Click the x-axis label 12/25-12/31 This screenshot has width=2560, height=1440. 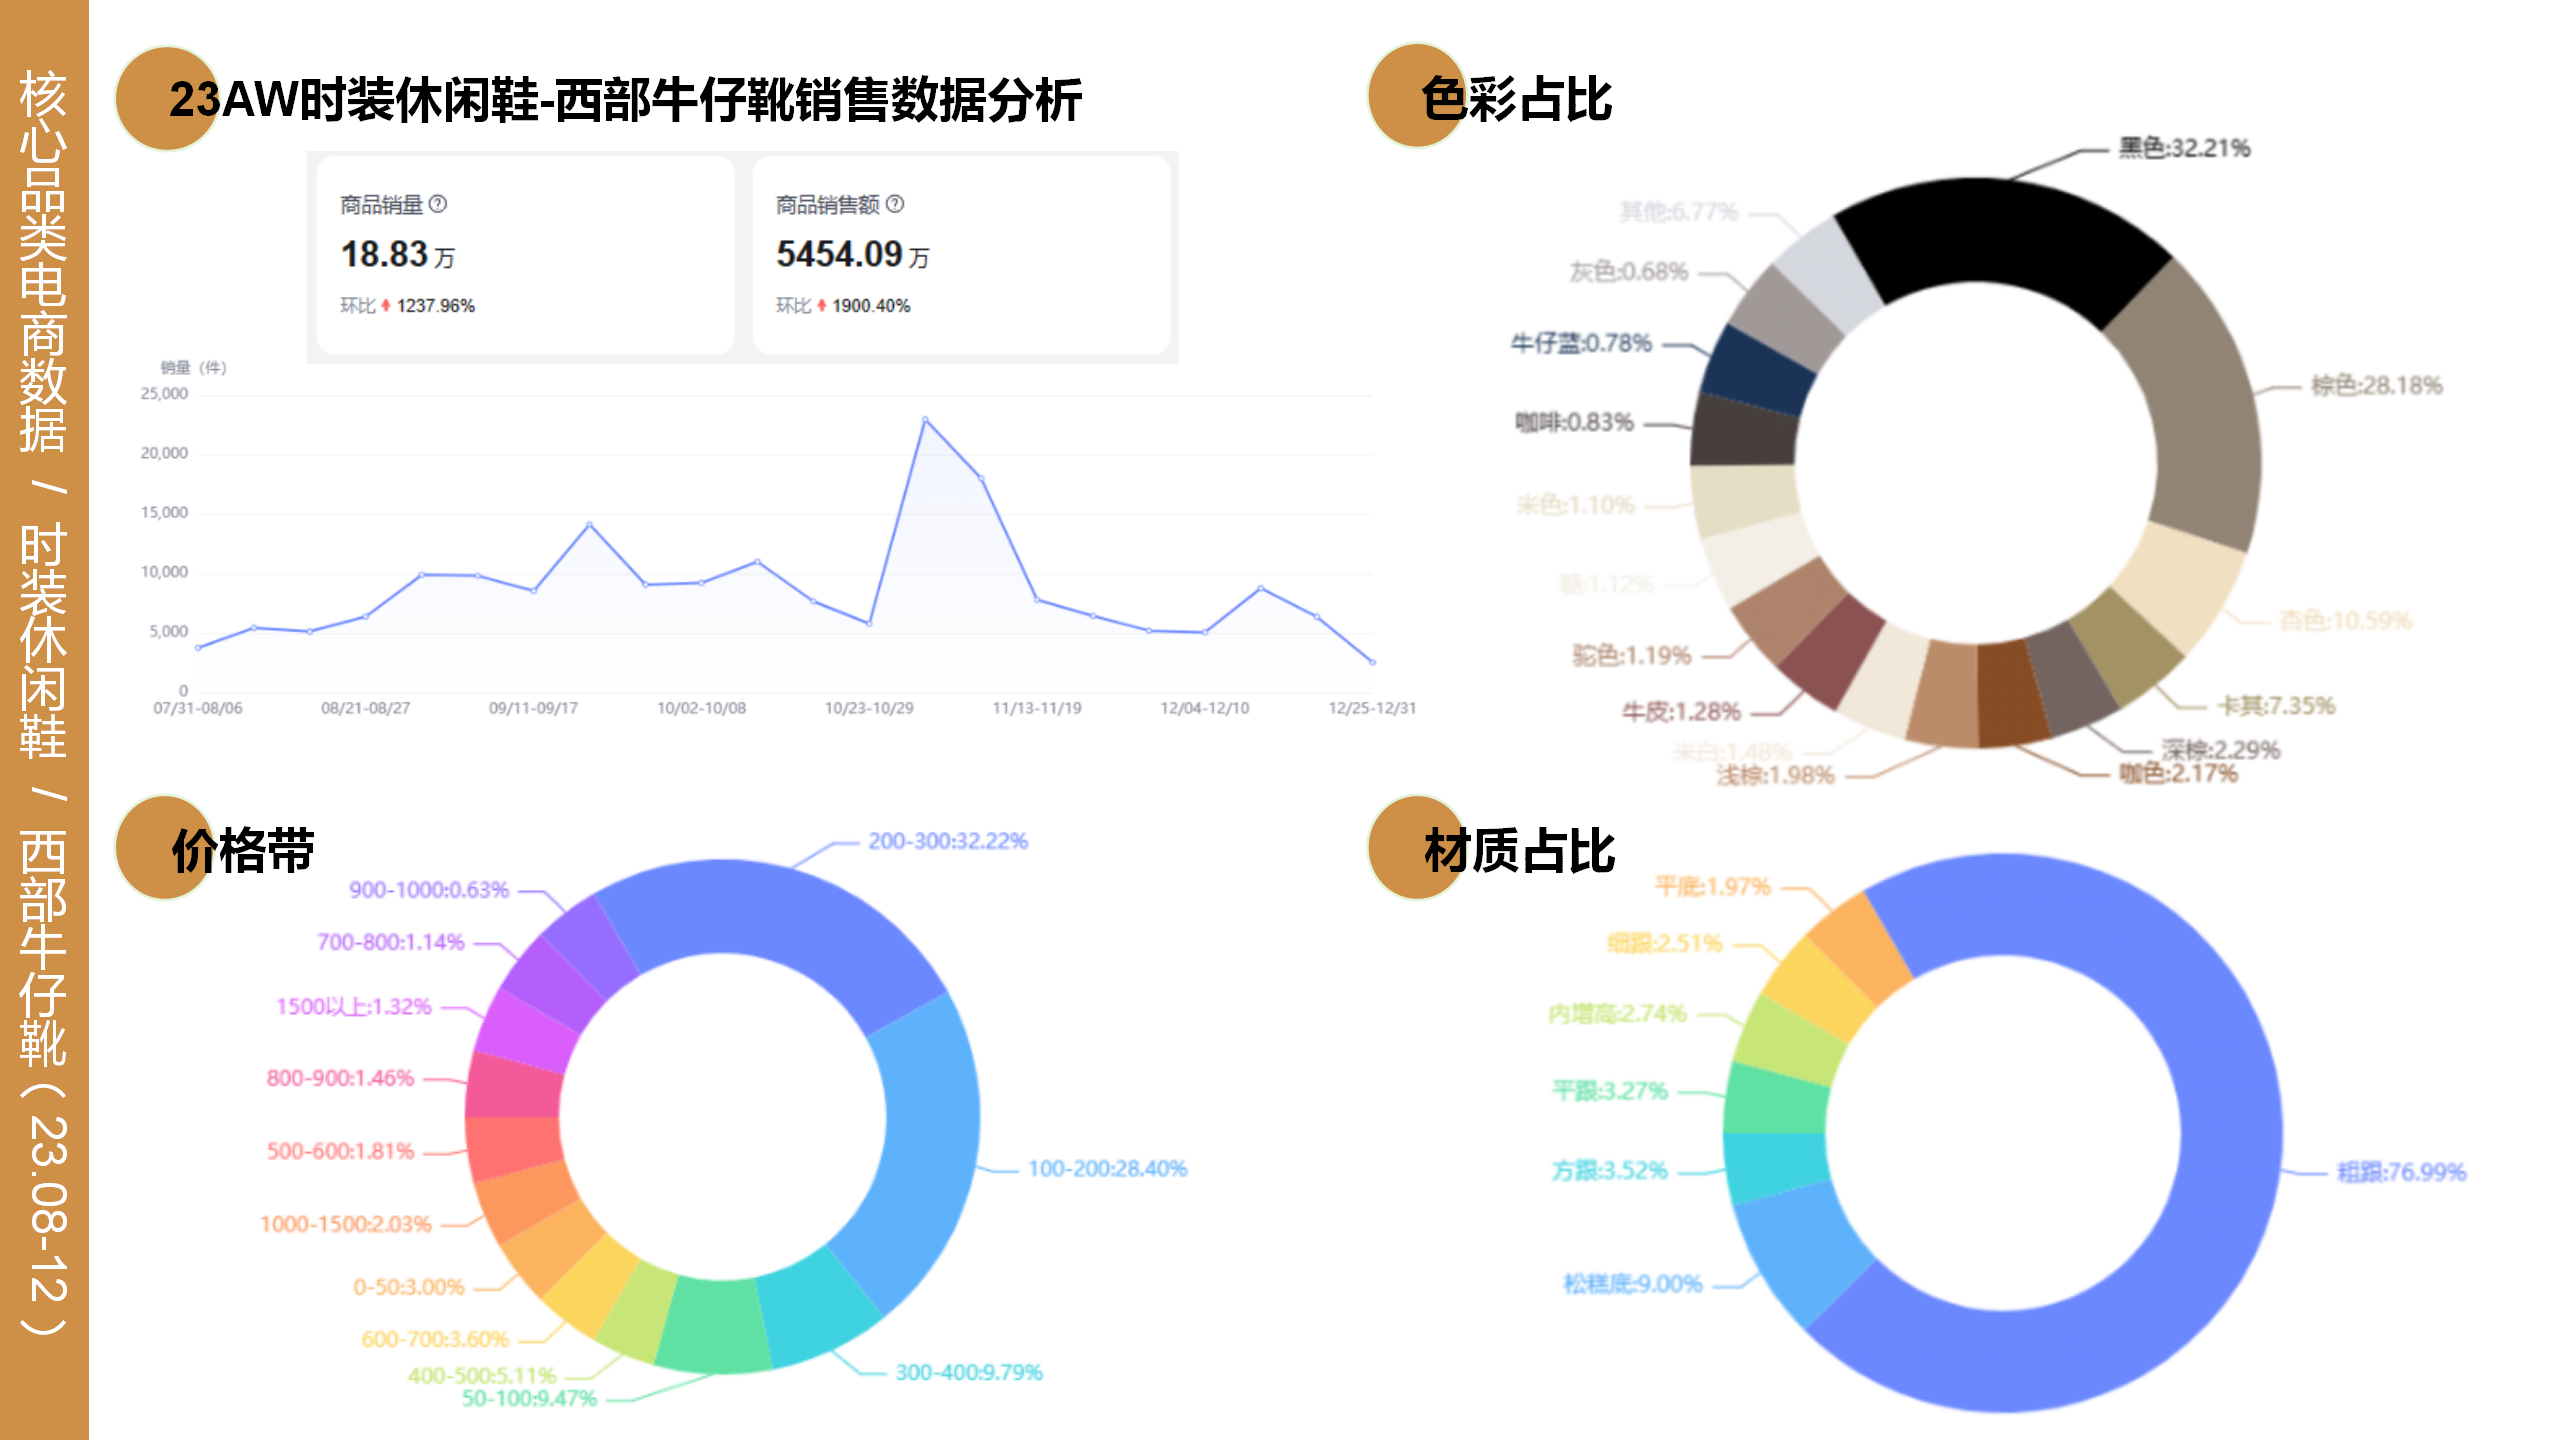[x=1372, y=708]
